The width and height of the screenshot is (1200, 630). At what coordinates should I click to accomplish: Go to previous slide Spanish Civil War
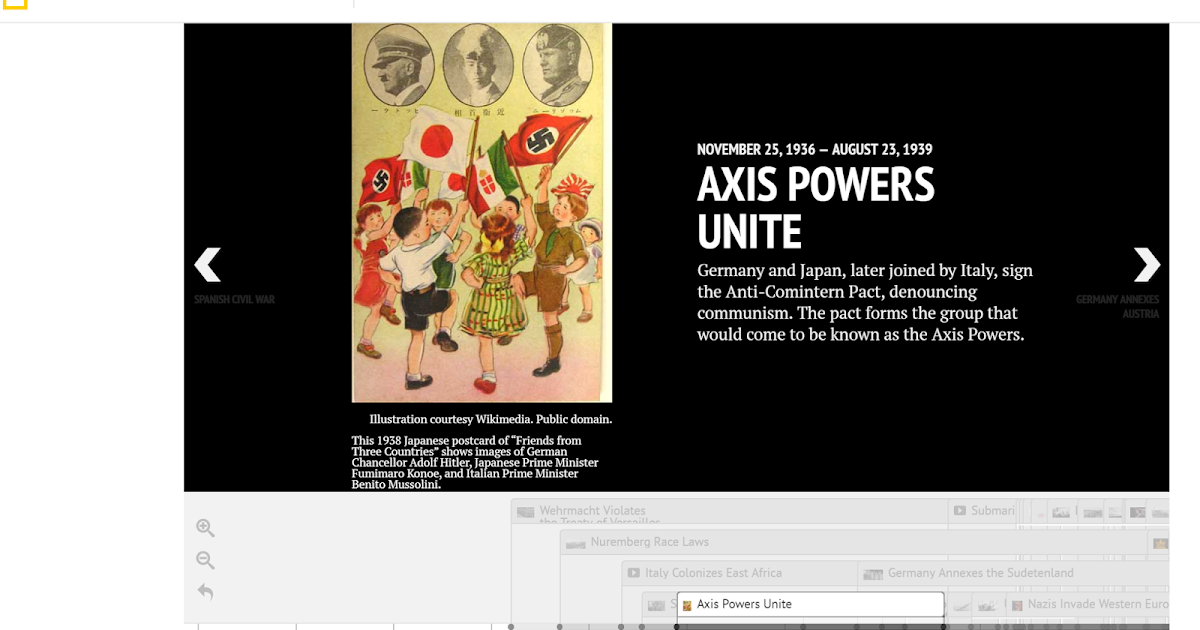[x=207, y=265]
